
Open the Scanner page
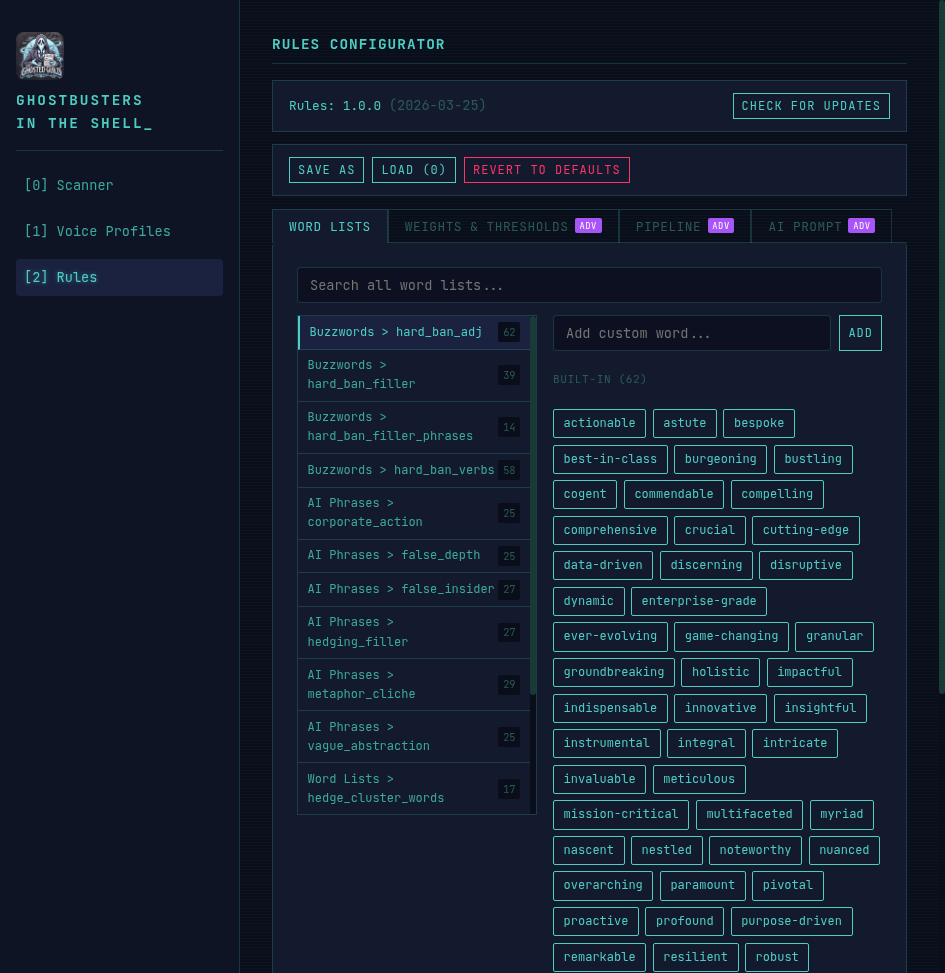tap(119, 185)
